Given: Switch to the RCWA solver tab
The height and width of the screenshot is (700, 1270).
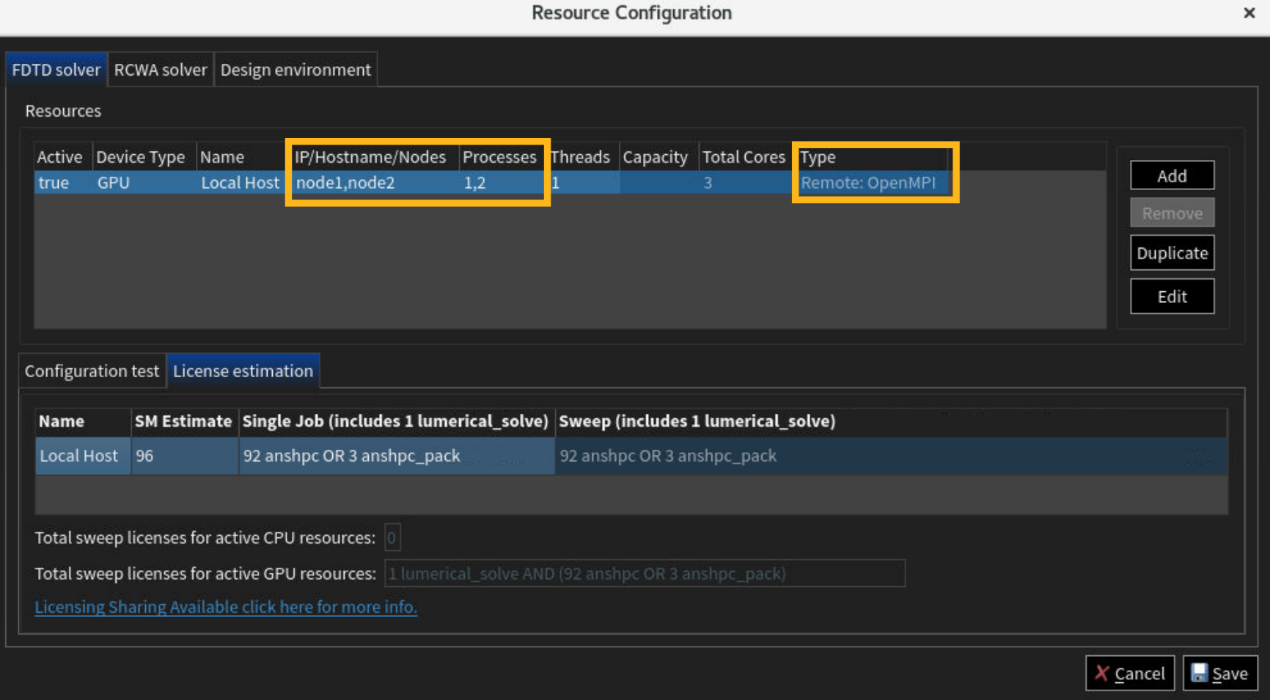Looking at the screenshot, I should pyautogui.click(x=160, y=70).
